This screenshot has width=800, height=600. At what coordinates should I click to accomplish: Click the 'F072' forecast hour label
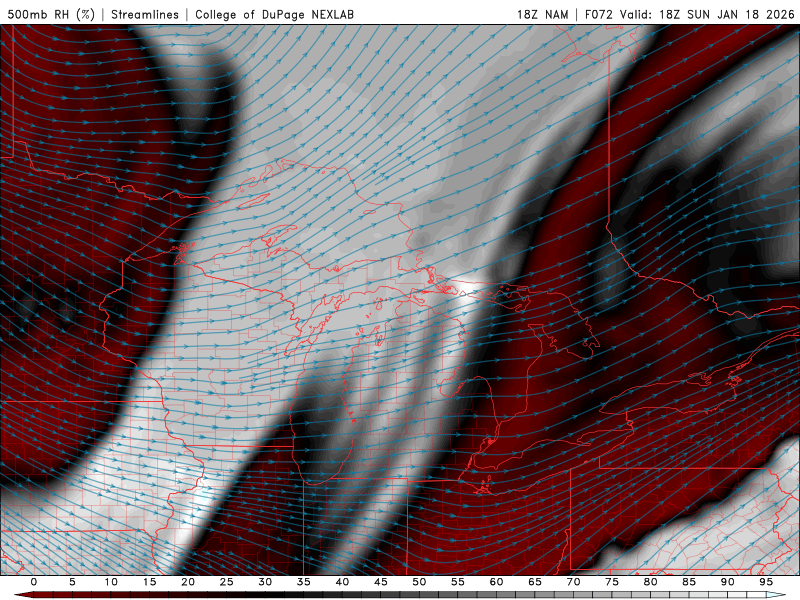[598, 14]
